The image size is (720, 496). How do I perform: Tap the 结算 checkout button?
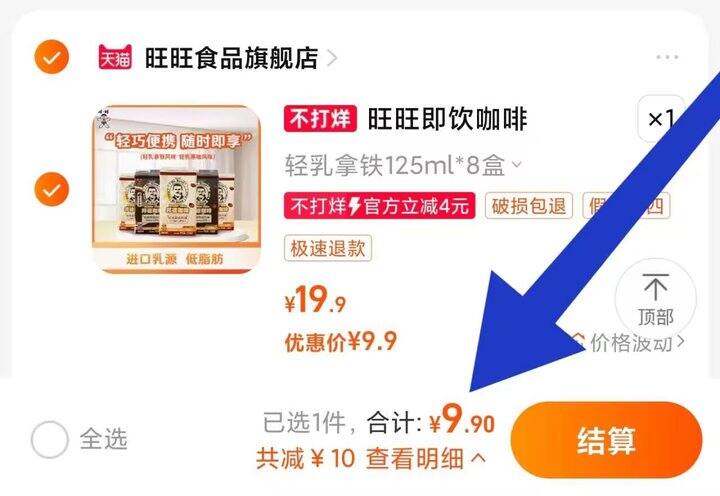pos(606,440)
